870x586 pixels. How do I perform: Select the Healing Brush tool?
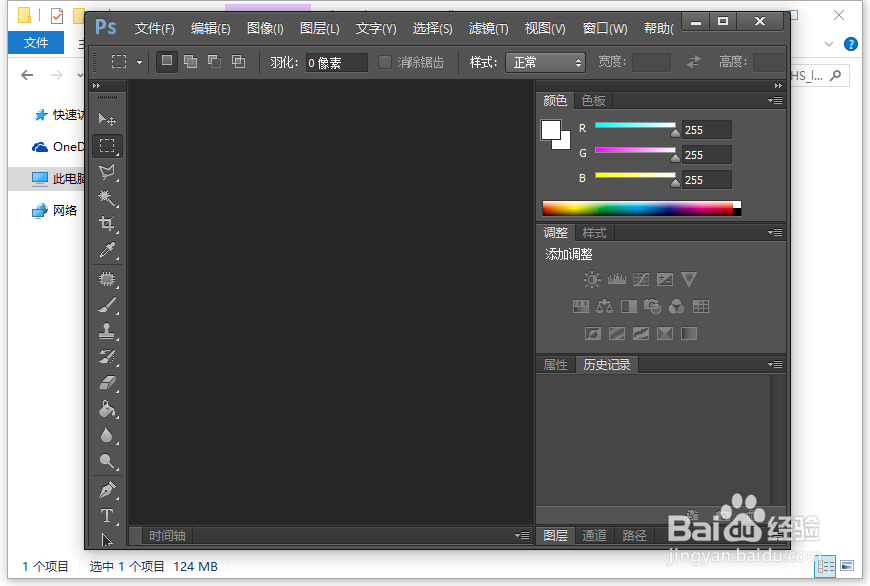107,279
